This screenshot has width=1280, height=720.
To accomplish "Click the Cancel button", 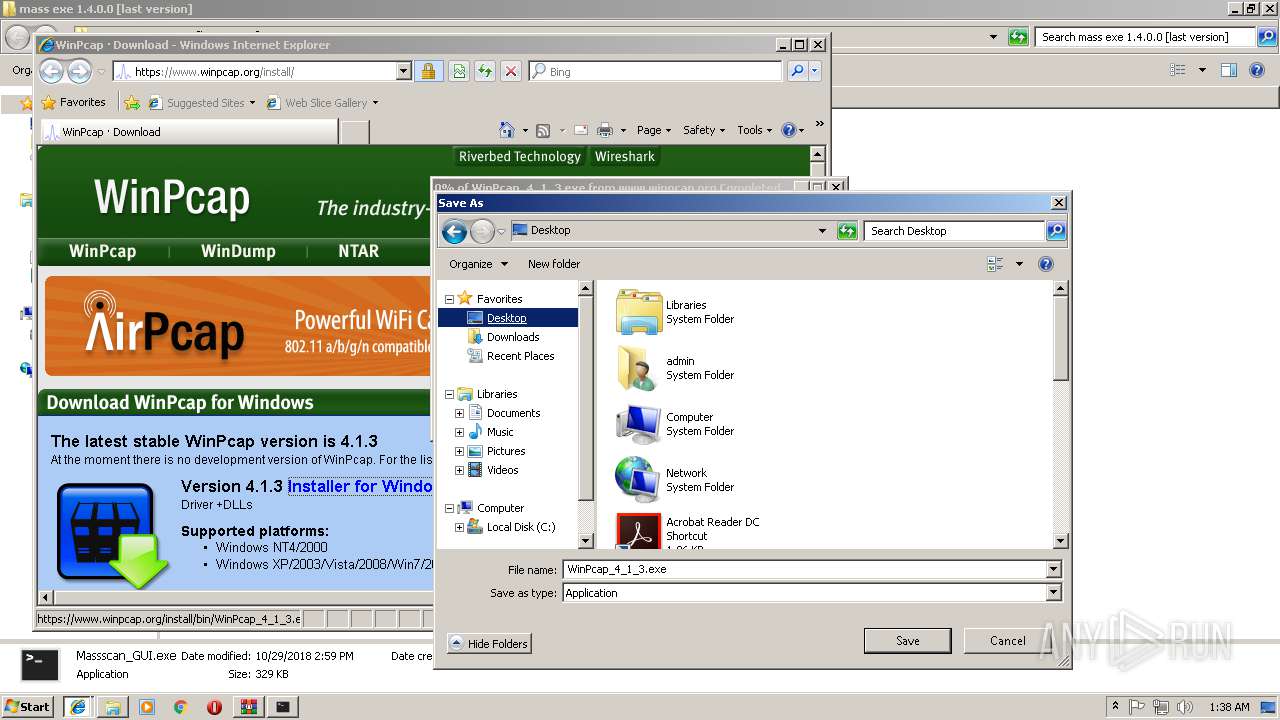I will pos(1007,641).
